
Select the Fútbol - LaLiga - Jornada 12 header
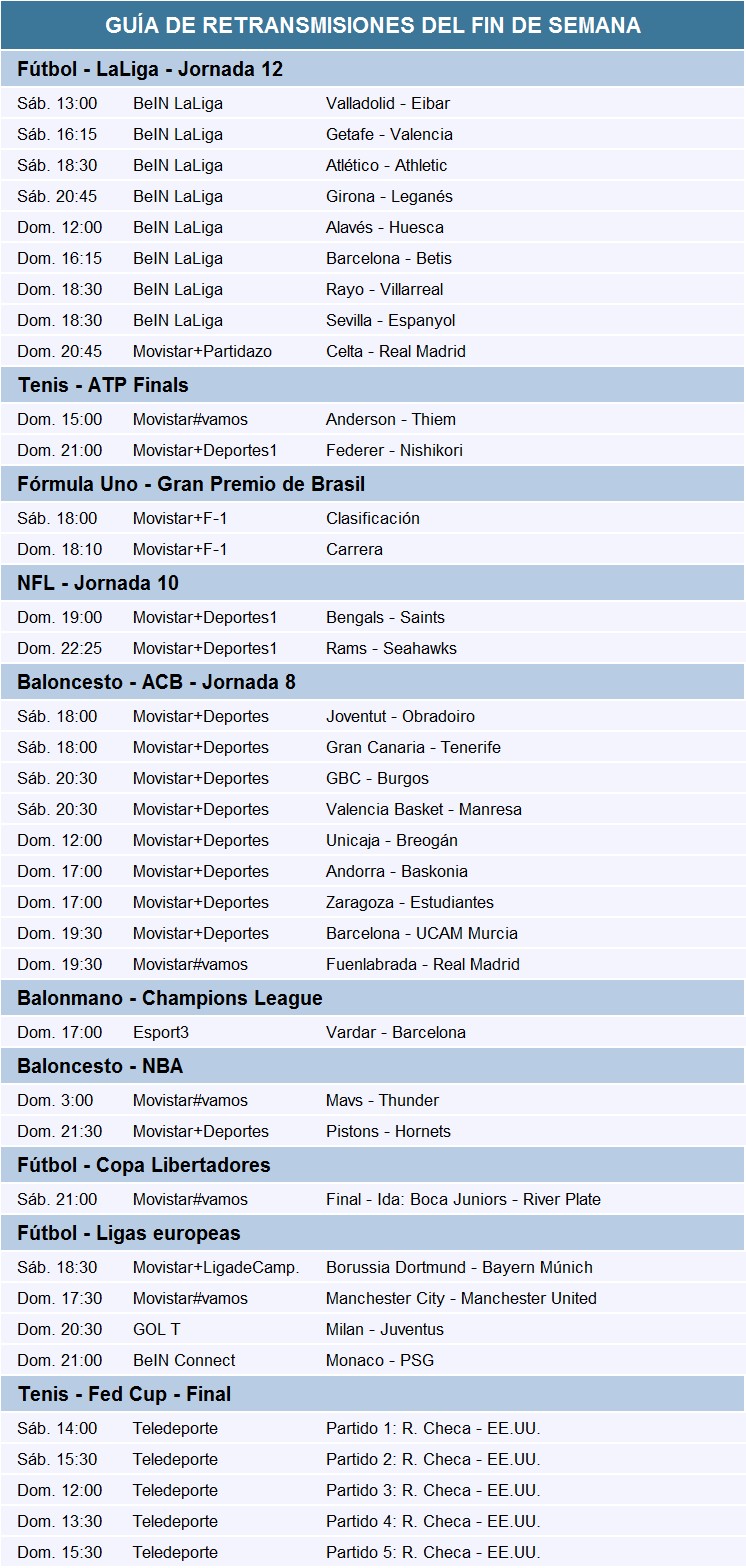(x=150, y=69)
